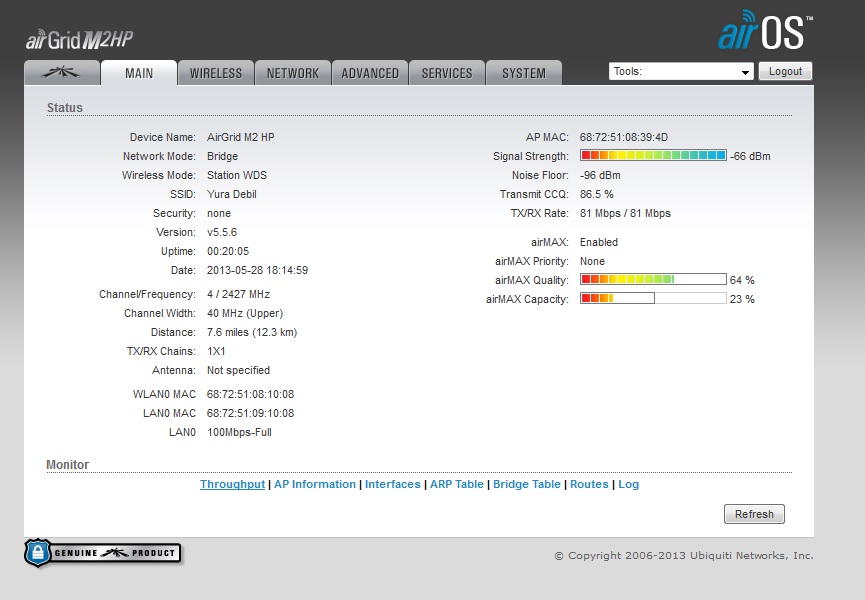View the Bridge Table

527,484
